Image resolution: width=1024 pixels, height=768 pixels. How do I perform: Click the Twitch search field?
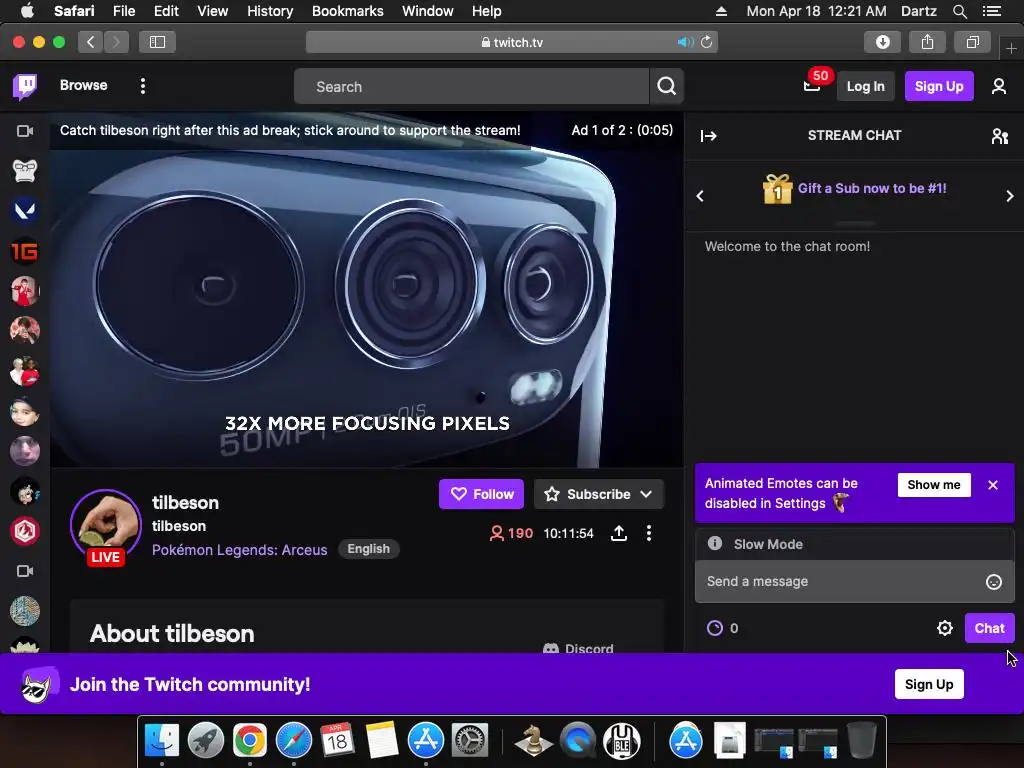point(472,86)
